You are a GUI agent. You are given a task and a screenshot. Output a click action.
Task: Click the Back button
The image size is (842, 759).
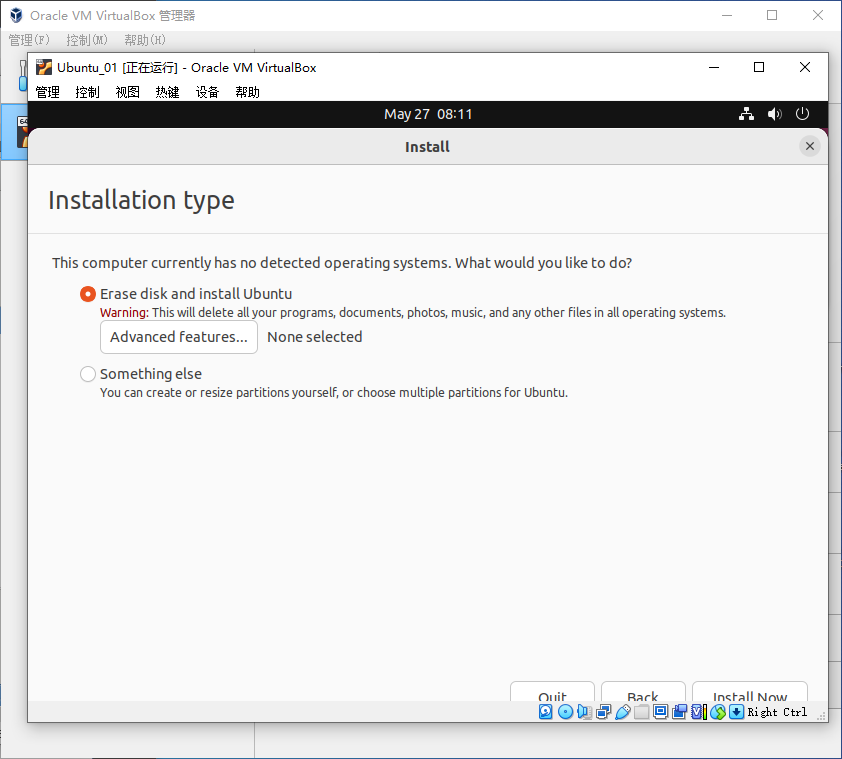click(x=643, y=692)
